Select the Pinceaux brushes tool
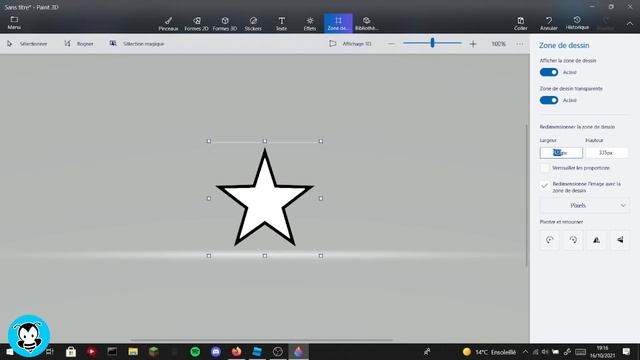Screen dimensions: 640x360 click(x=168, y=24)
